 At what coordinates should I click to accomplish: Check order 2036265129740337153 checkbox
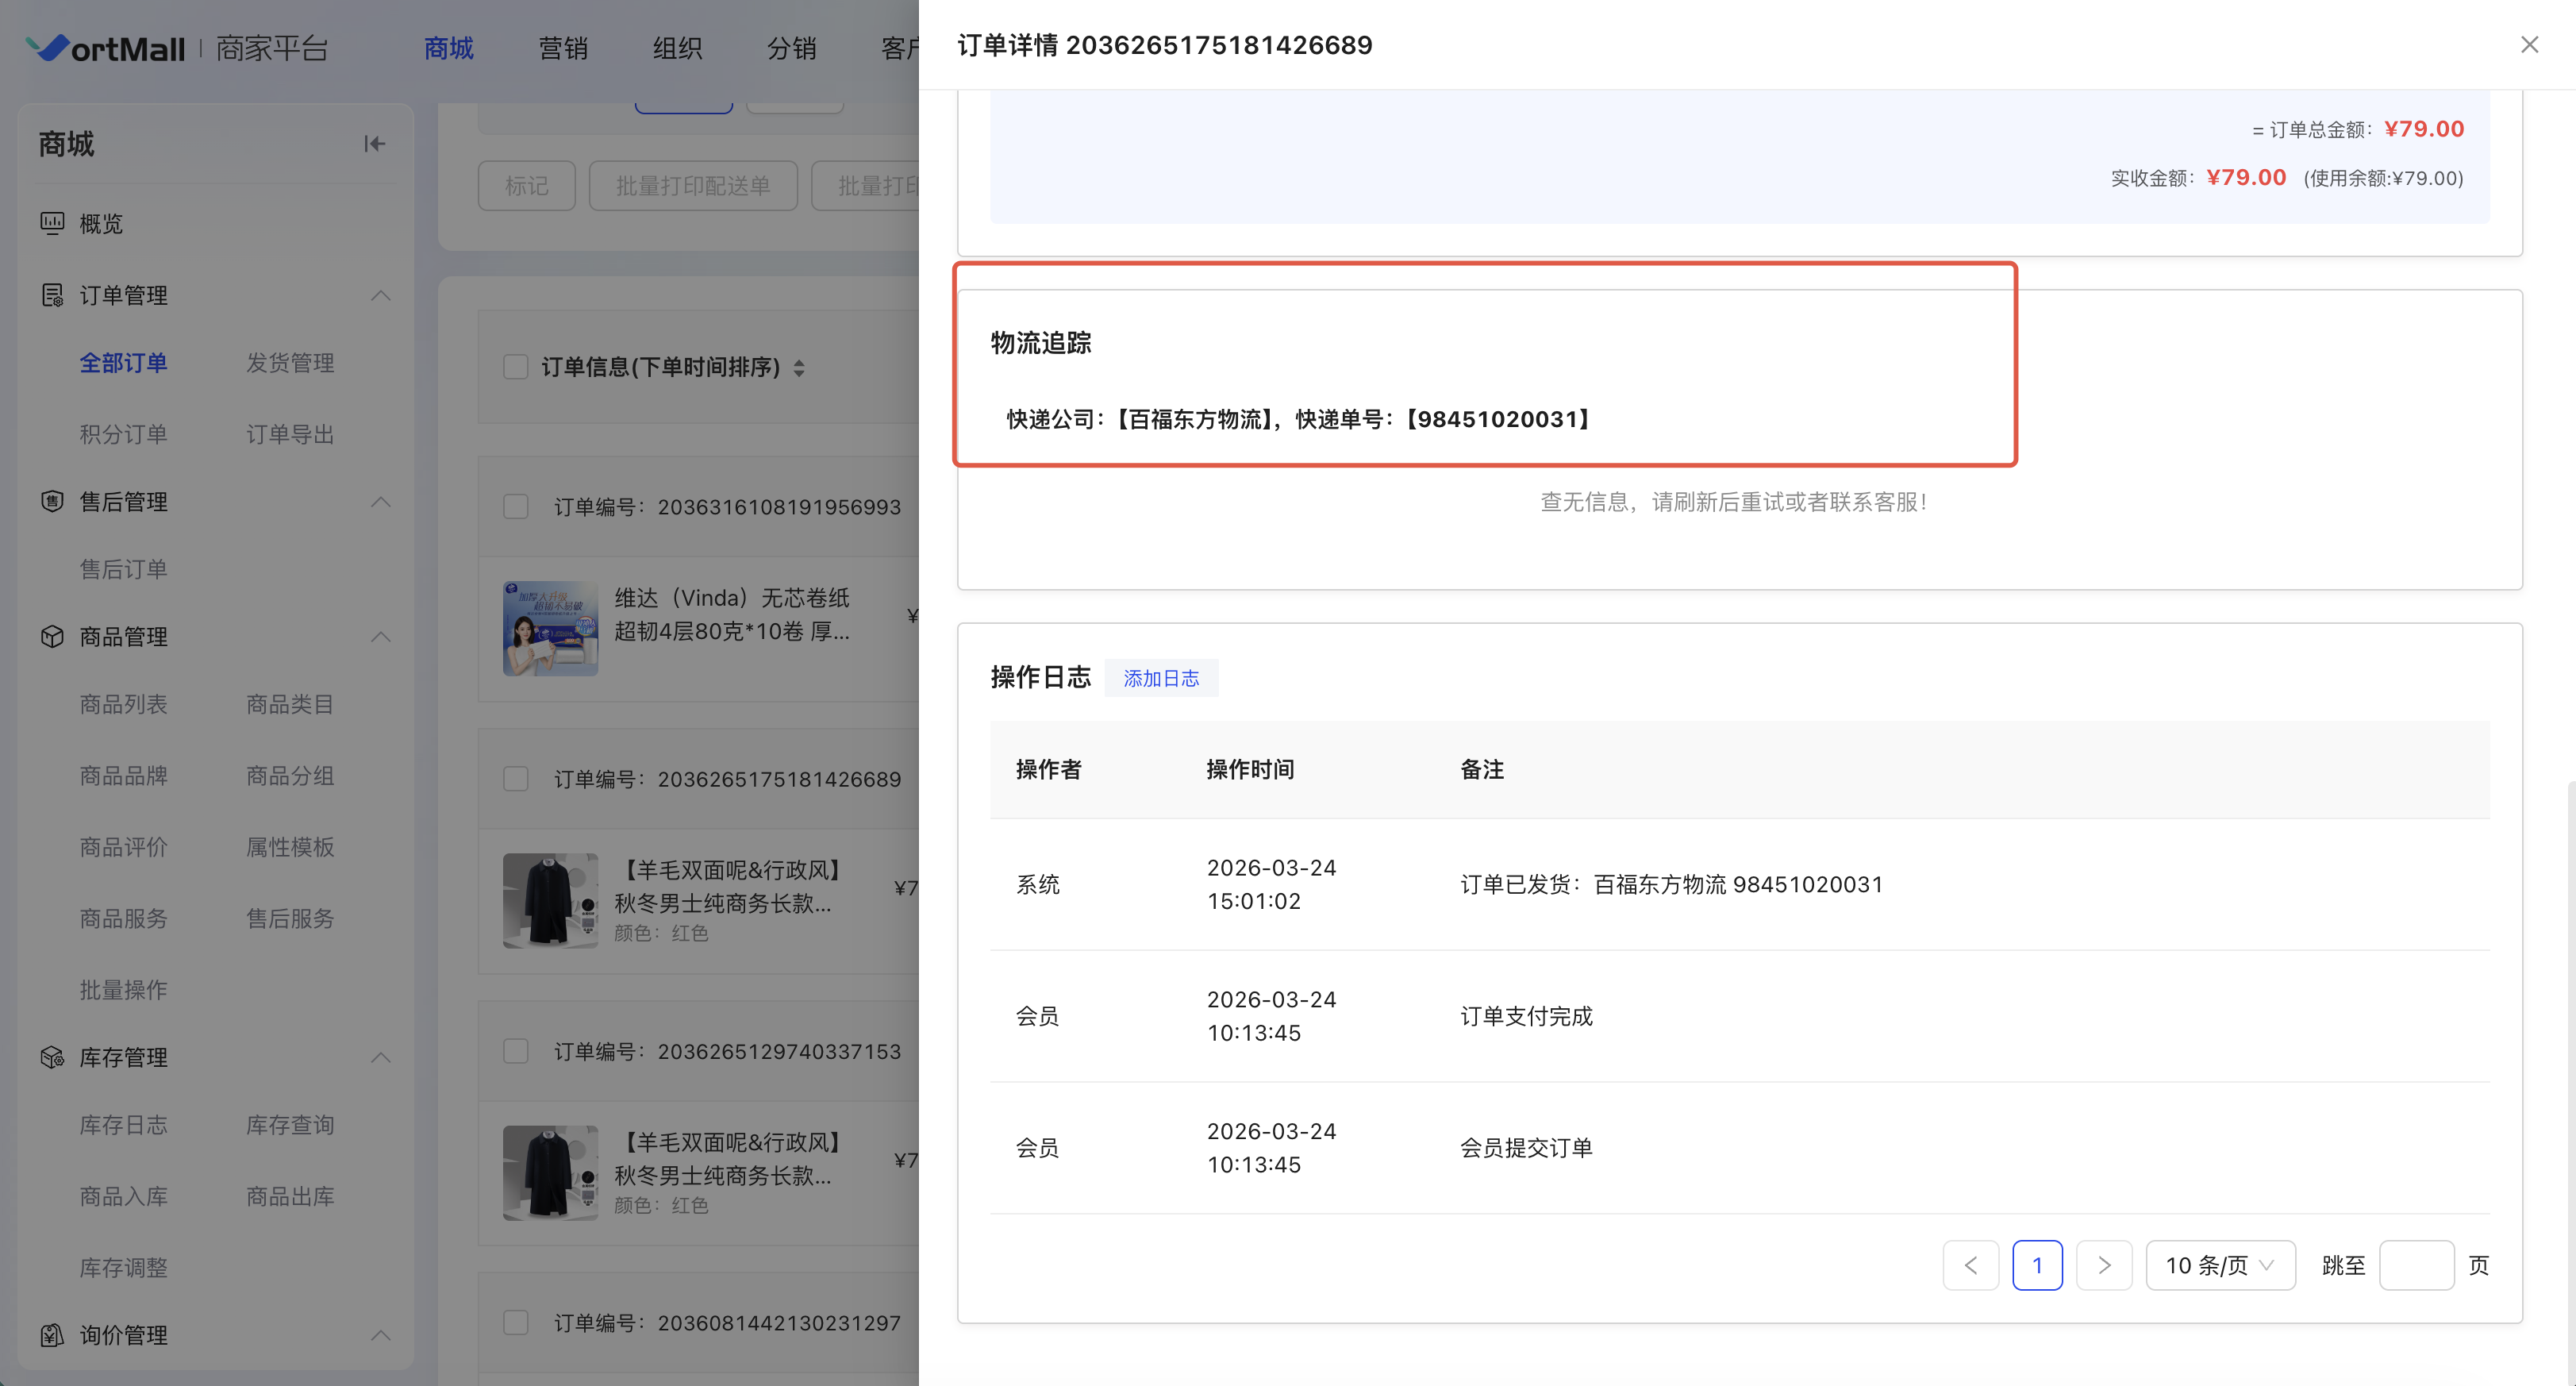[x=516, y=1051]
